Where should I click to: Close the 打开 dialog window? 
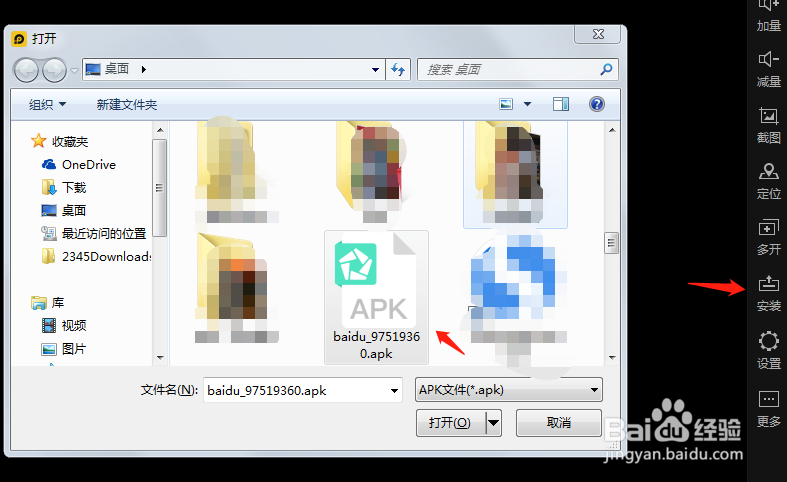598,34
